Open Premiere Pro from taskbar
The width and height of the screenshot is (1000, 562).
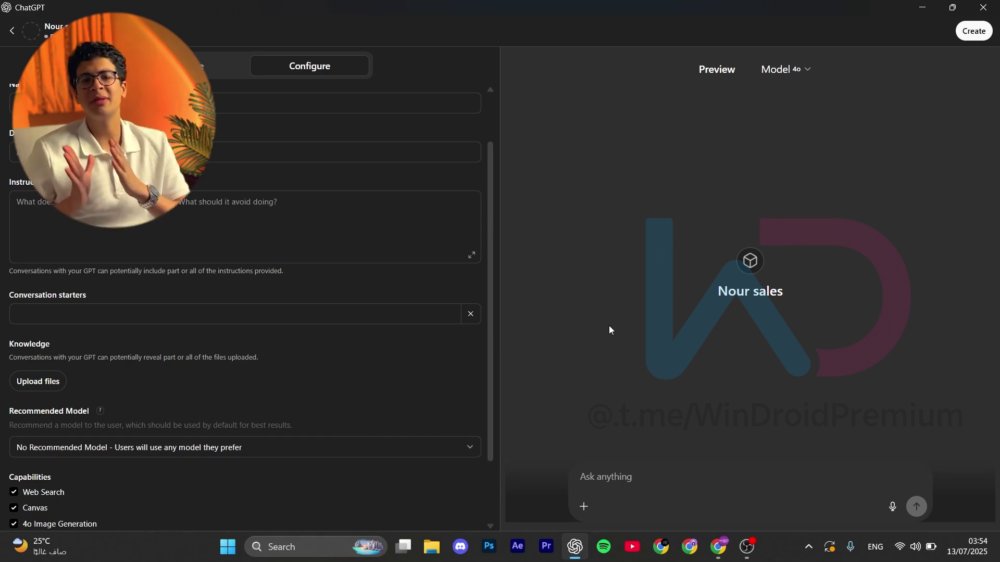(547, 547)
